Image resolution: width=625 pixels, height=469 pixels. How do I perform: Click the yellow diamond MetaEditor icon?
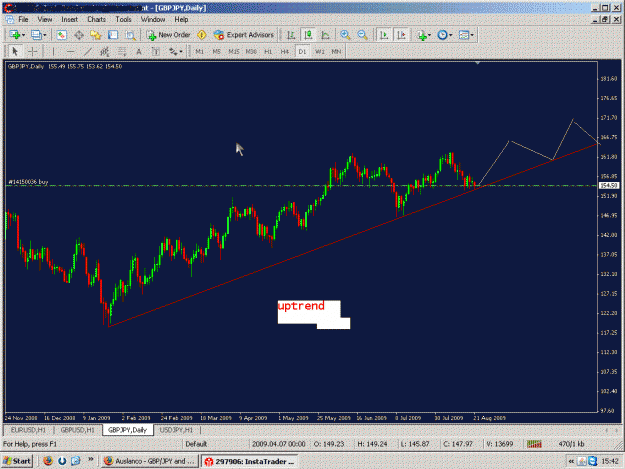(x=202, y=35)
